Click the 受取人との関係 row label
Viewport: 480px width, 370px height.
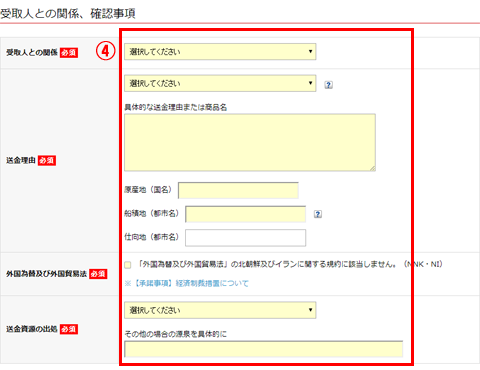32,52
